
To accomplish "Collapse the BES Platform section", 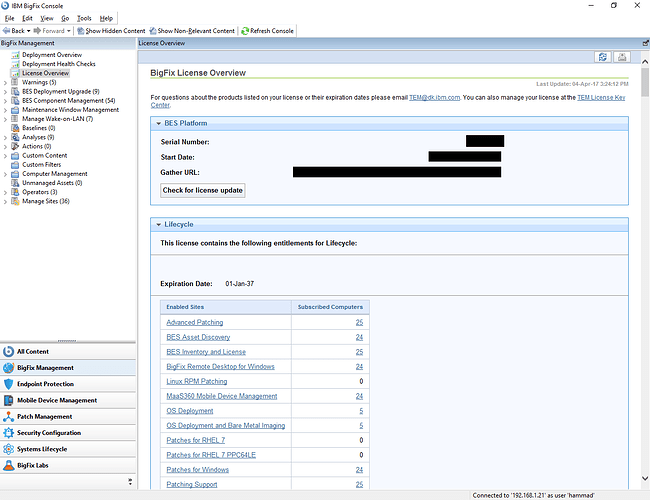I will [158, 124].
